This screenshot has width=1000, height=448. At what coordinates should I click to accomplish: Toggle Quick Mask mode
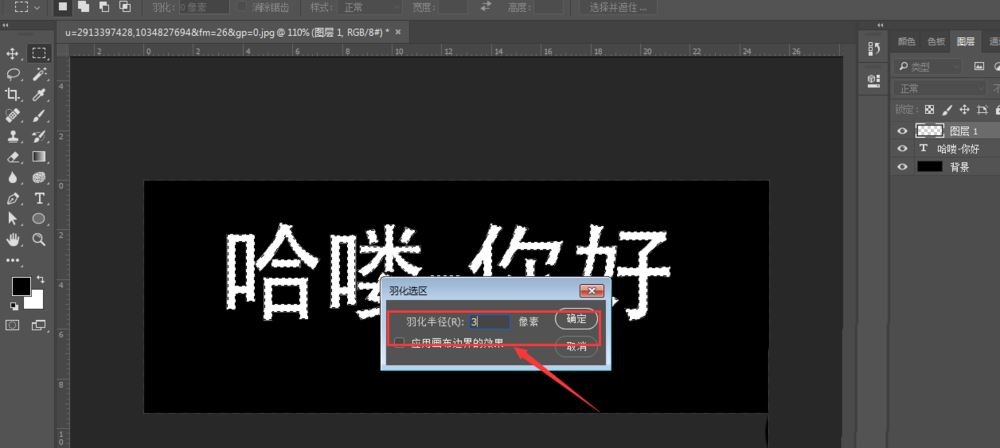12,325
